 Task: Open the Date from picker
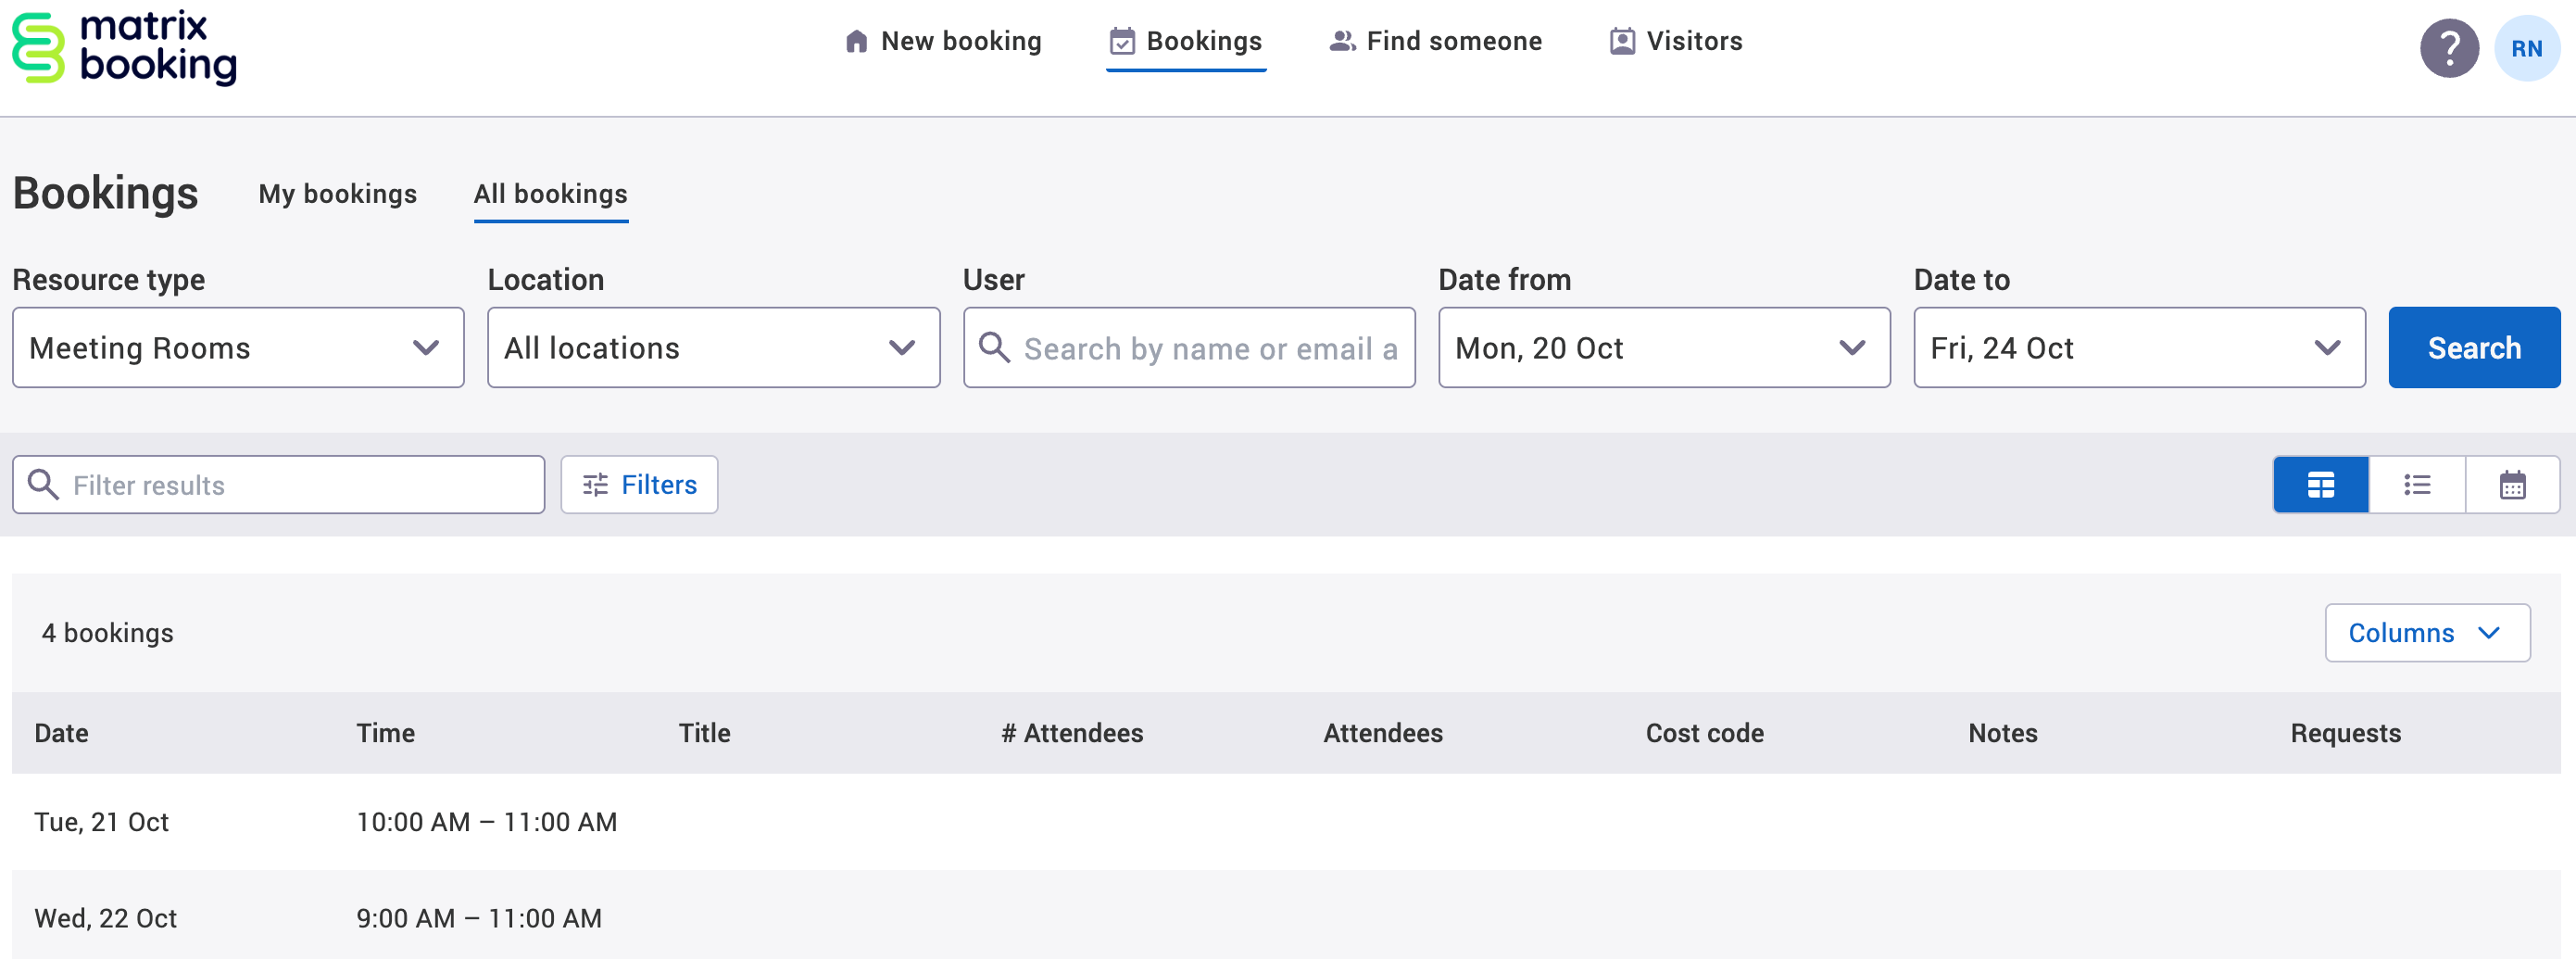tap(1663, 347)
